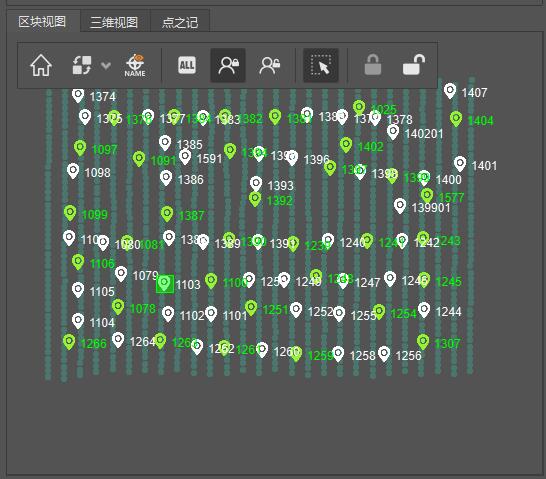Click the open padlock unlock icon

(x=414, y=65)
